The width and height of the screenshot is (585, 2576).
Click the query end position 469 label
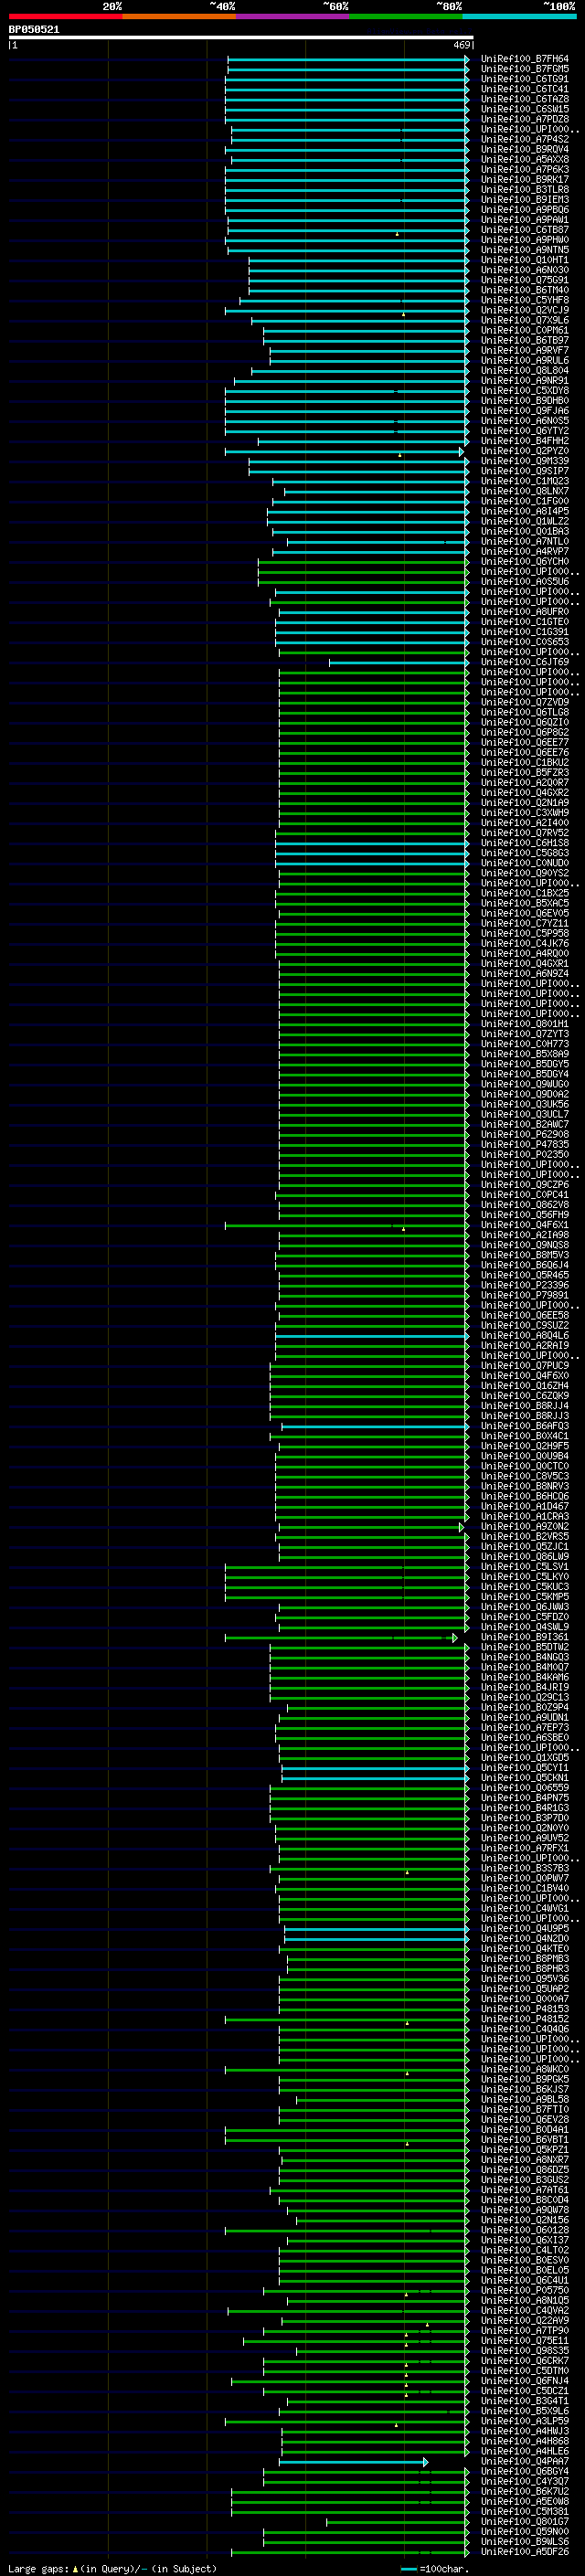click(462, 45)
